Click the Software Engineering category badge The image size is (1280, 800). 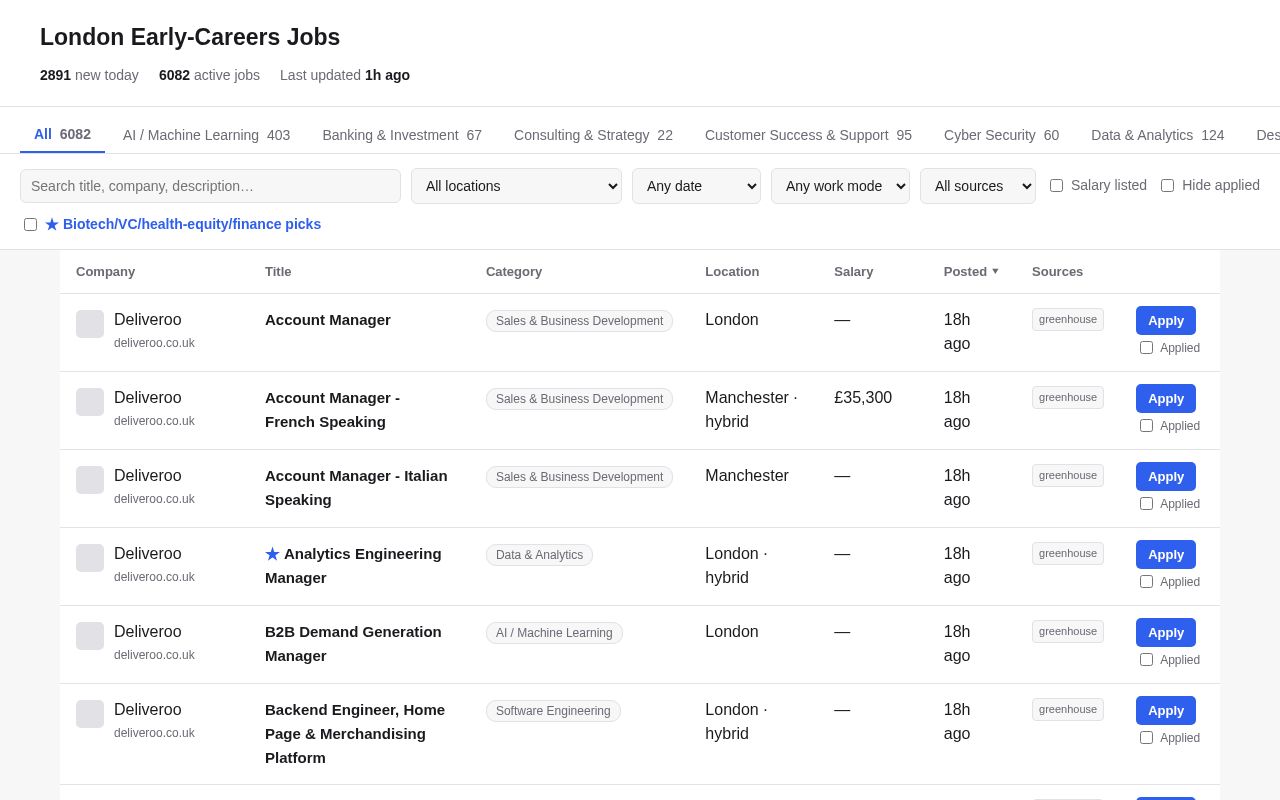(553, 711)
